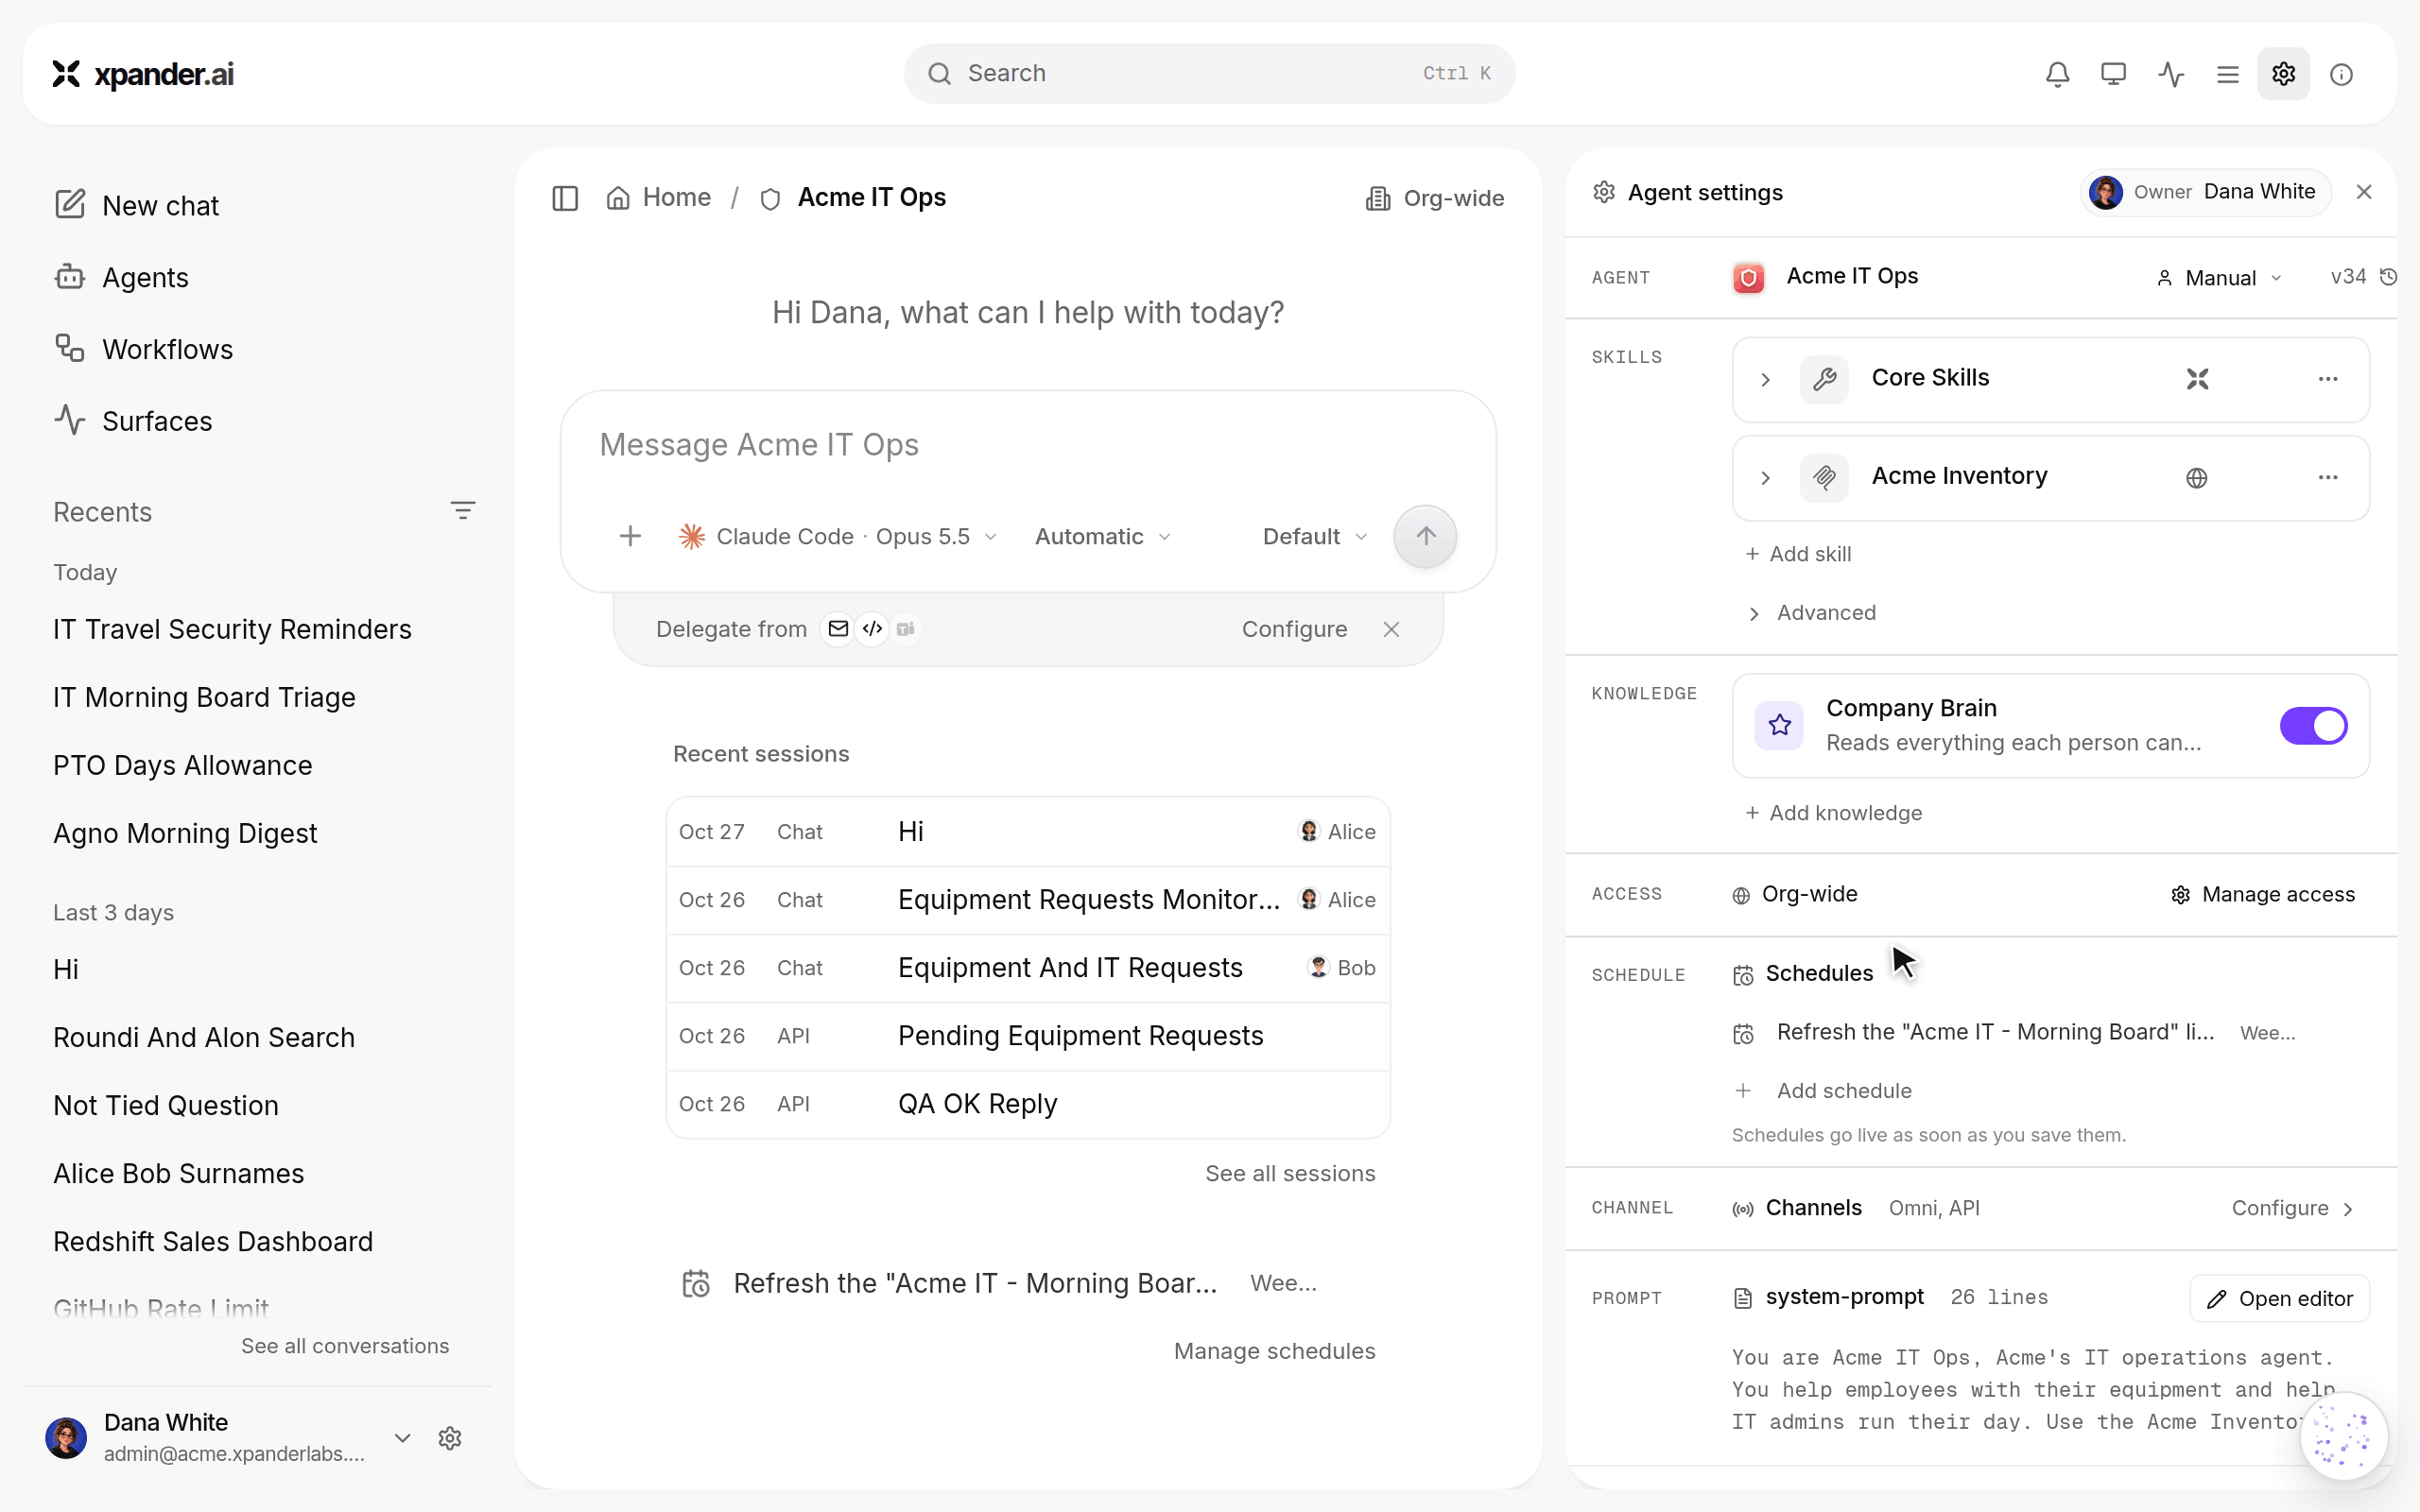
Task: Toggle agent settings gear in top bar
Action: (x=2283, y=74)
